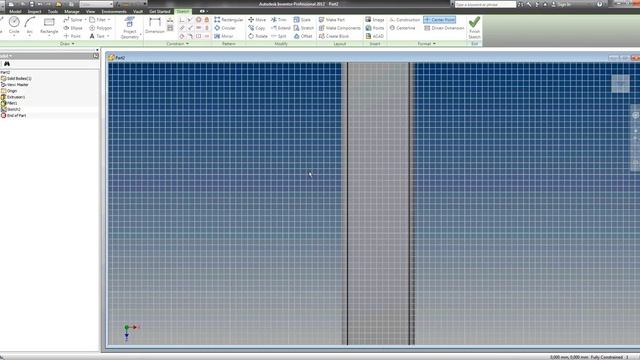The width and height of the screenshot is (640, 360).
Task: Select View: Master in browser tree
Action: [15, 84]
